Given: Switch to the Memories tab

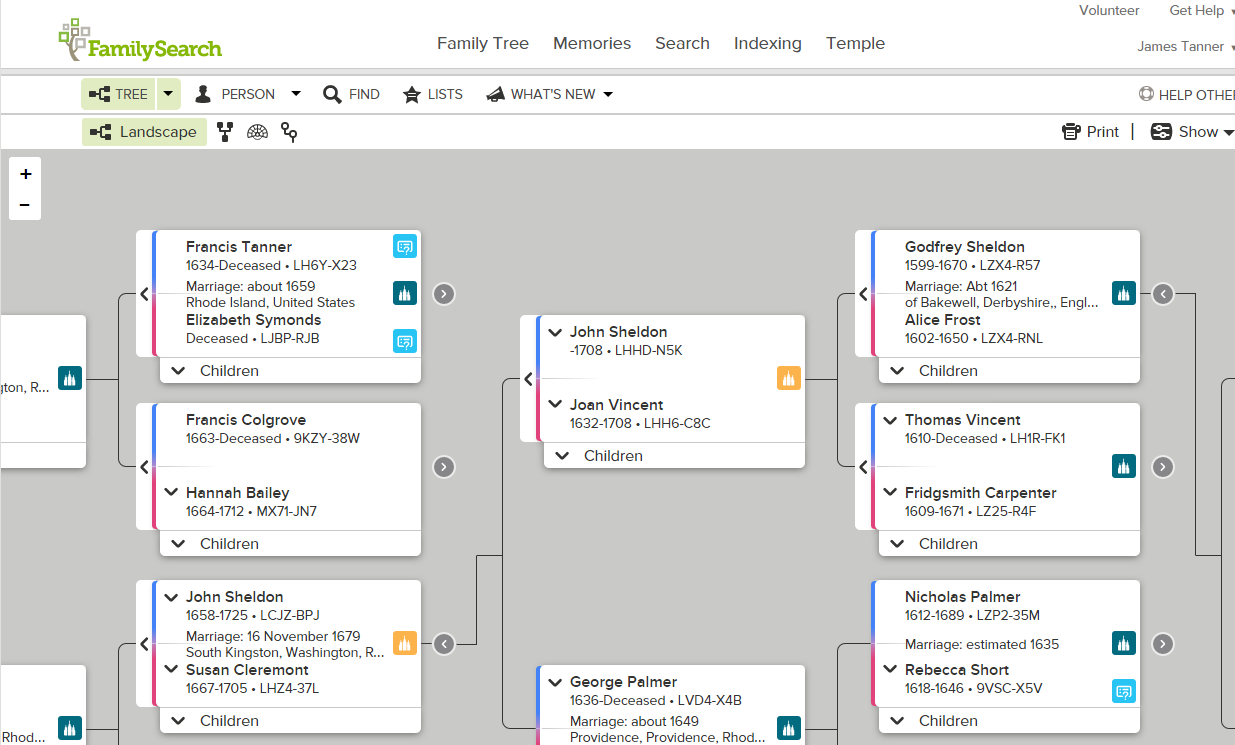Looking at the screenshot, I should pos(591,43).
